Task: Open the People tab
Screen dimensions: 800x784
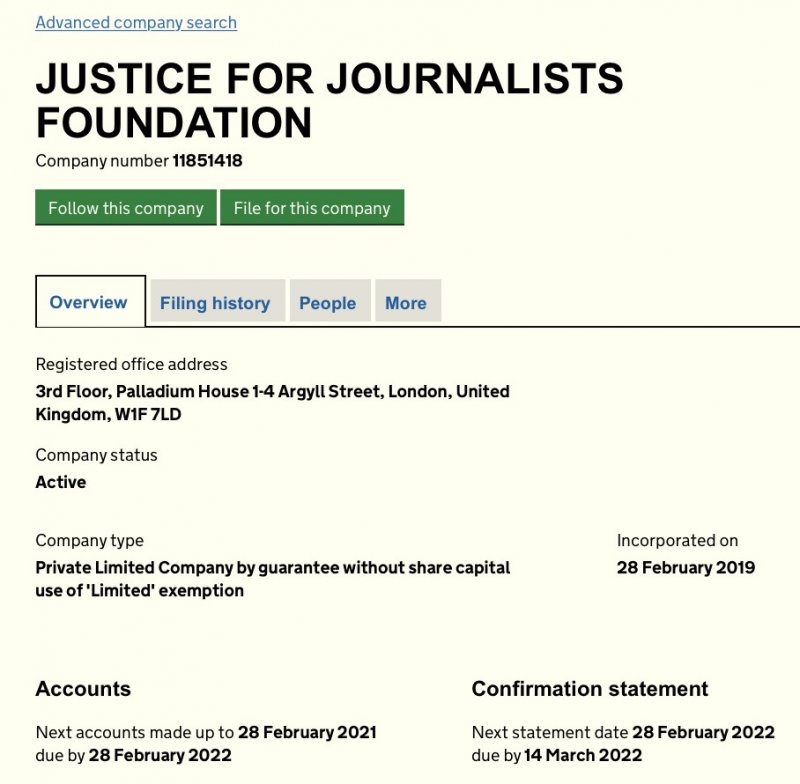Action: click(x=328, y=302)
